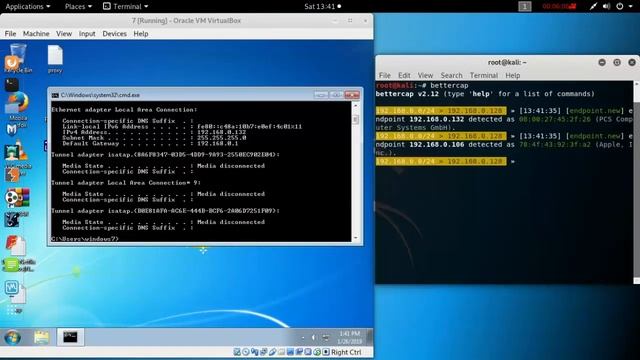Viewport: 640px width, 360px height.
Task: Expand the Kali system menu arrow
Action: click(x=632, y=6)
